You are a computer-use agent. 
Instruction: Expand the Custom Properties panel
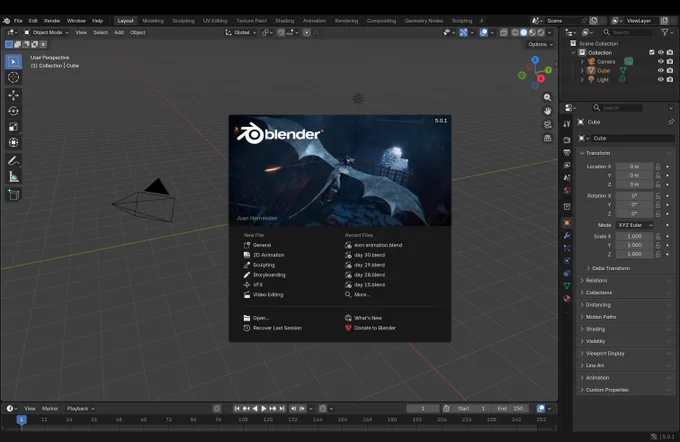pyautogui.click(x=606, y=390)
